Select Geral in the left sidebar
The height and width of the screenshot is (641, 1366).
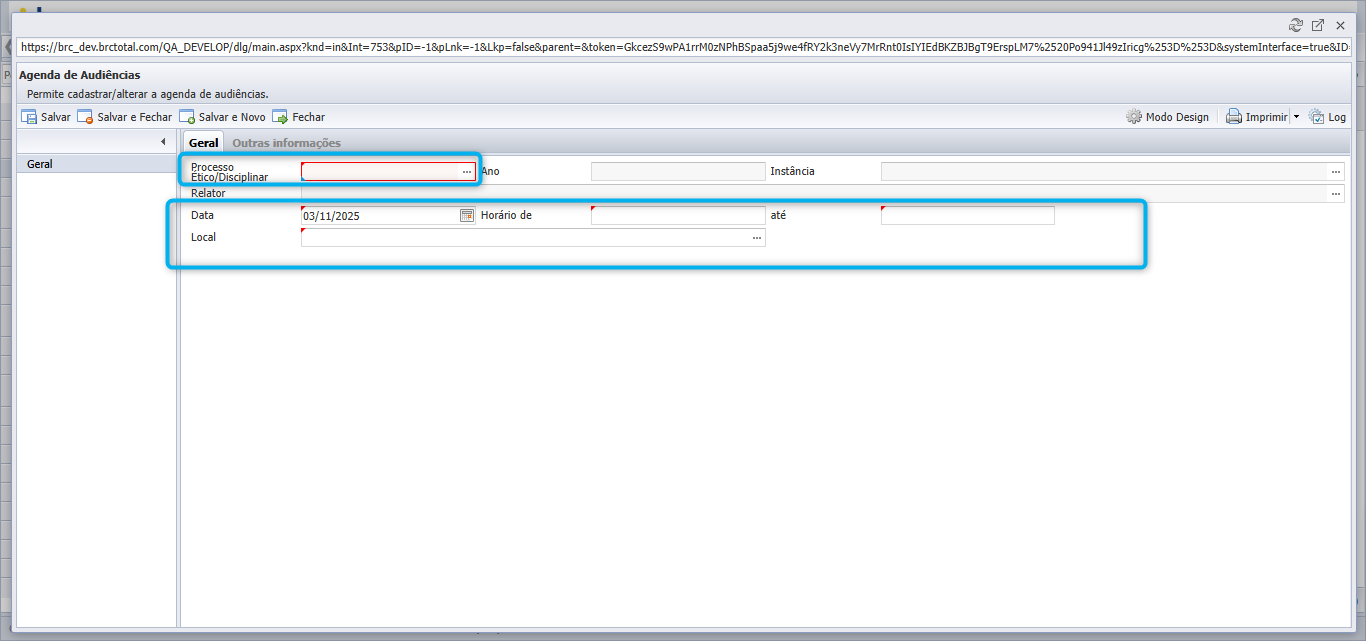(97, 164)
